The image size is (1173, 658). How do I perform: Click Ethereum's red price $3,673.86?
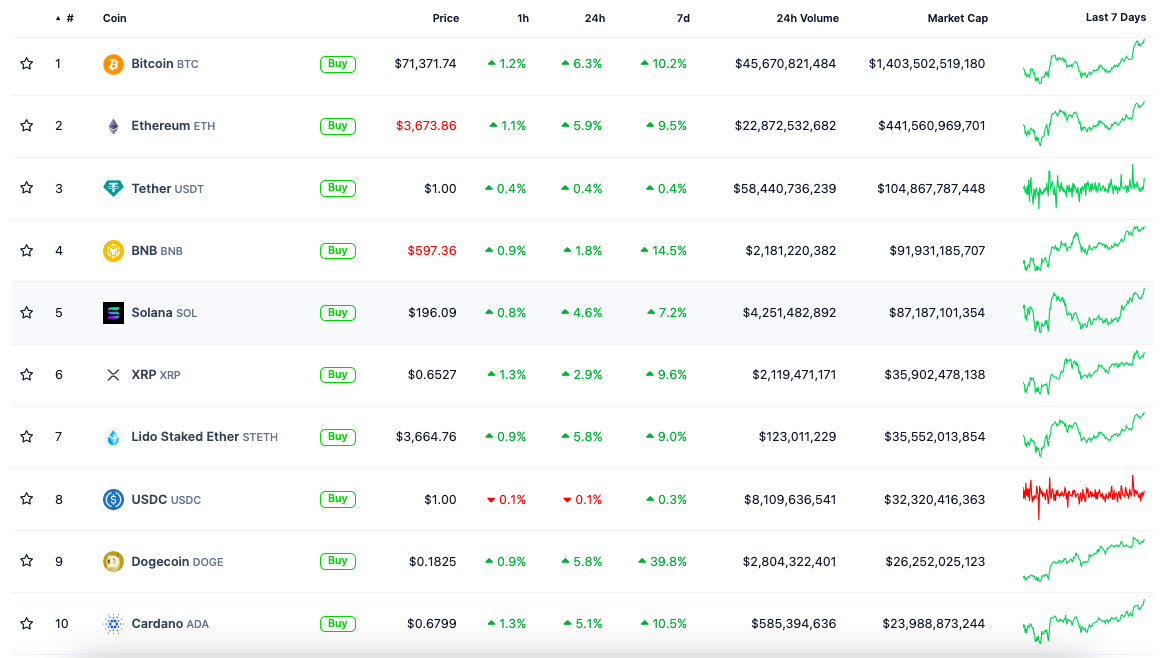point(426,126)
